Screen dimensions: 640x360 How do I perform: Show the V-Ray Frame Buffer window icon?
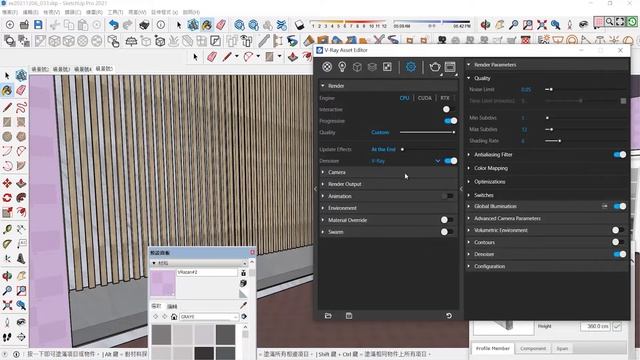(x=450, y=67)
